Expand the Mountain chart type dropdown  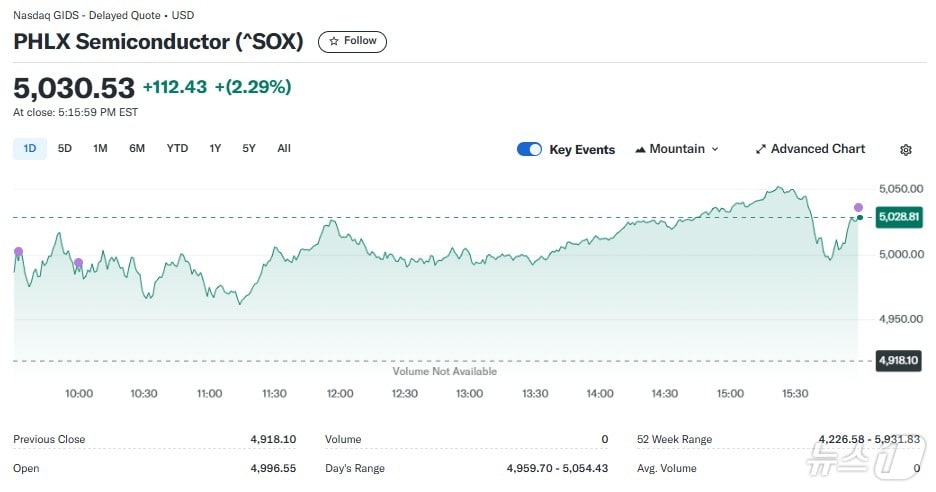[714, 149]
